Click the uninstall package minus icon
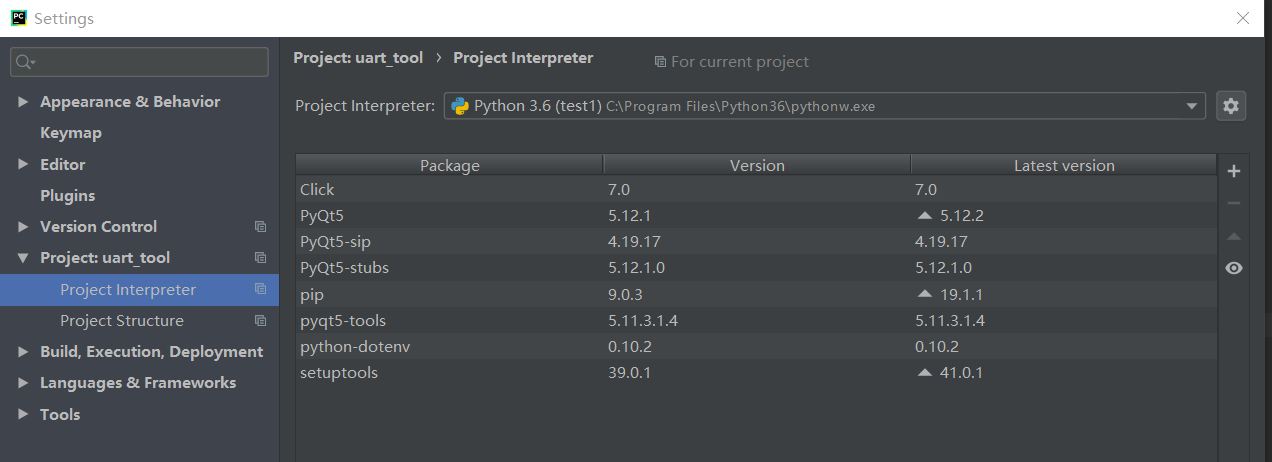 pos(1233,203)
